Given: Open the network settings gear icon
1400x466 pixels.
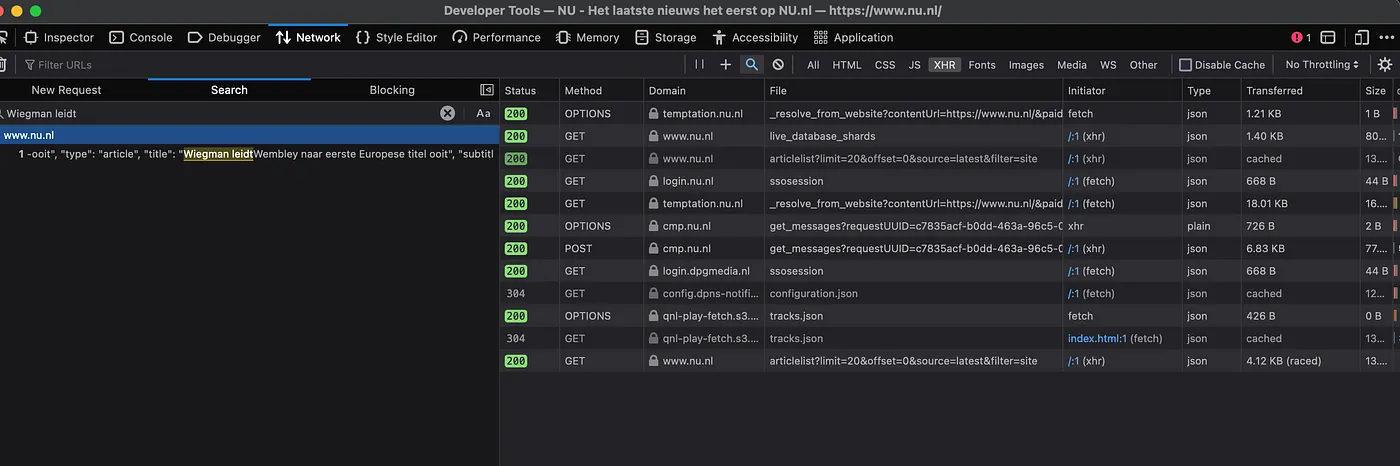Looking at the screenshot, I should point(1384,64).
